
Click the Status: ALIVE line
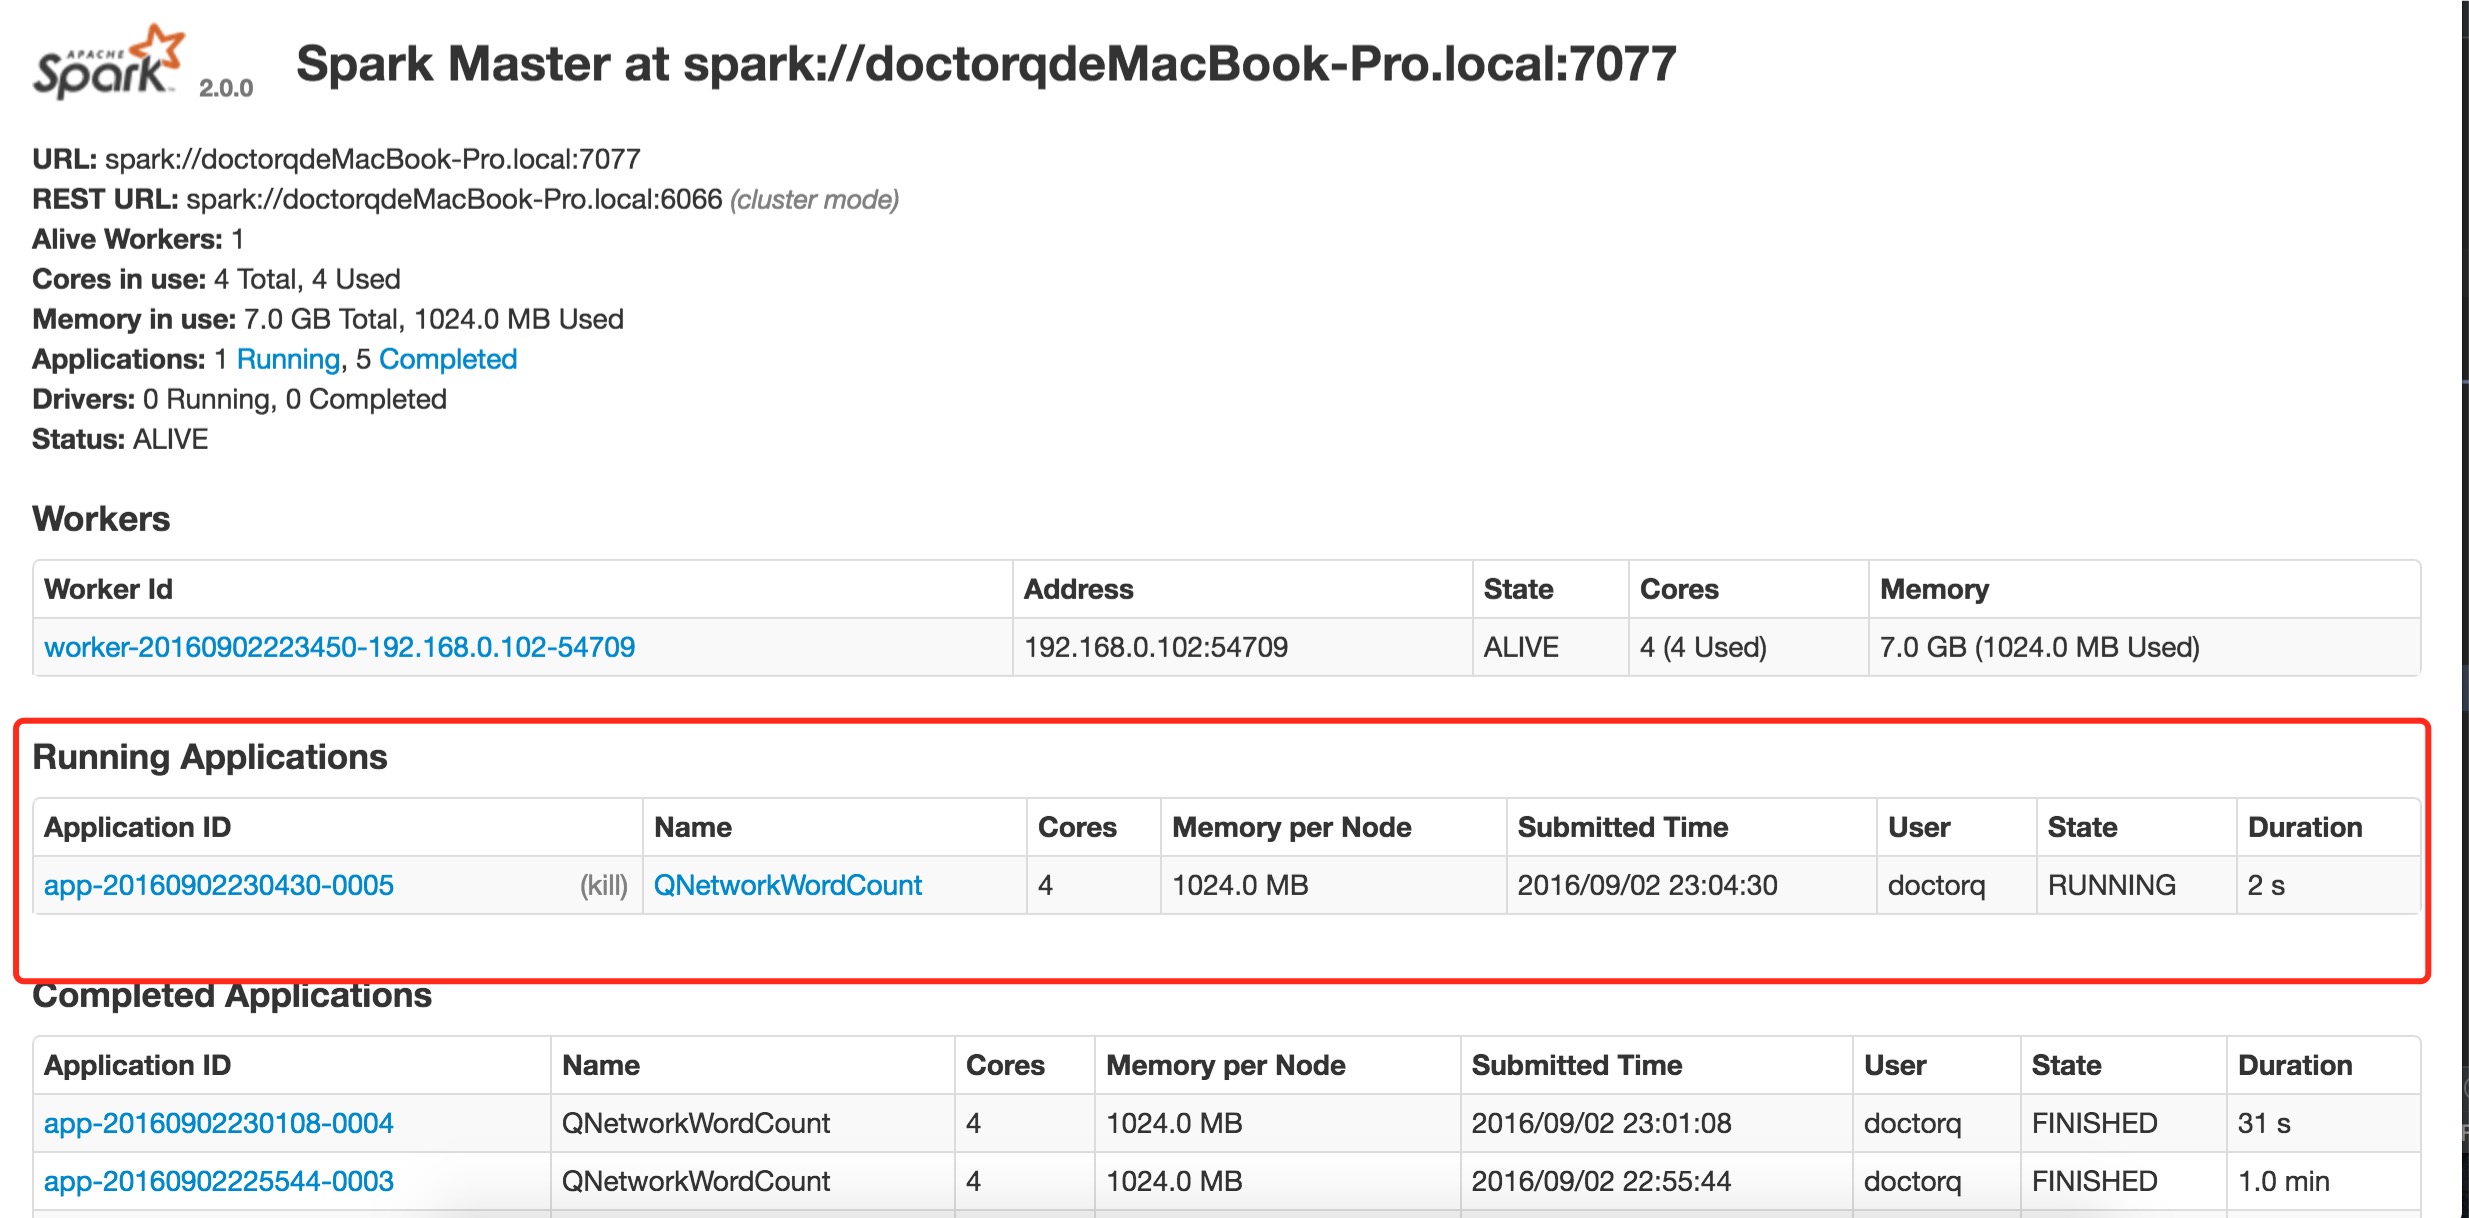pyautogui.click(x=120, y=439)
